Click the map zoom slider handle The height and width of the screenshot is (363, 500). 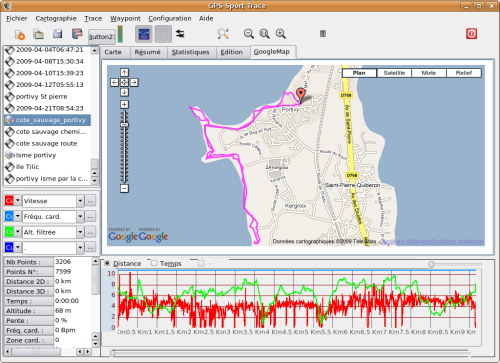pos(124,125)
